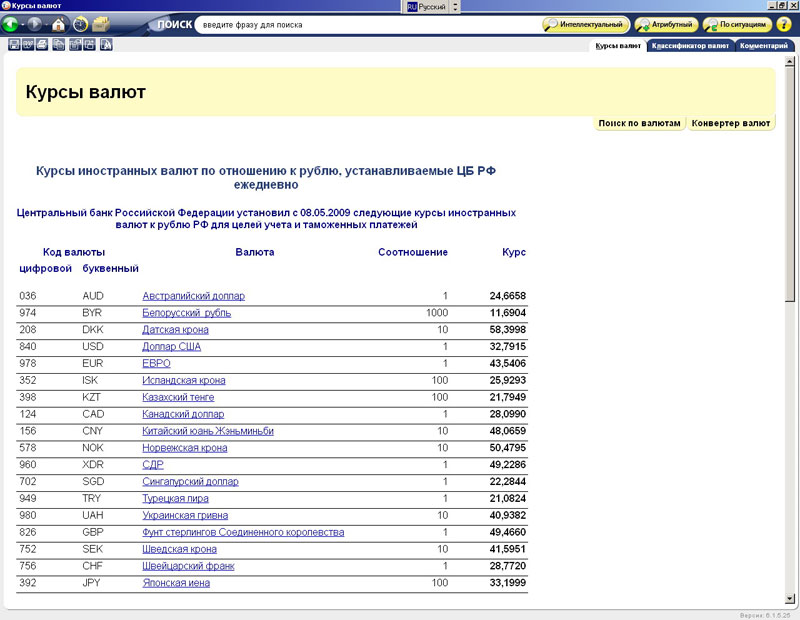
Task: Open the history clock icon
Action: pos(80,24)
